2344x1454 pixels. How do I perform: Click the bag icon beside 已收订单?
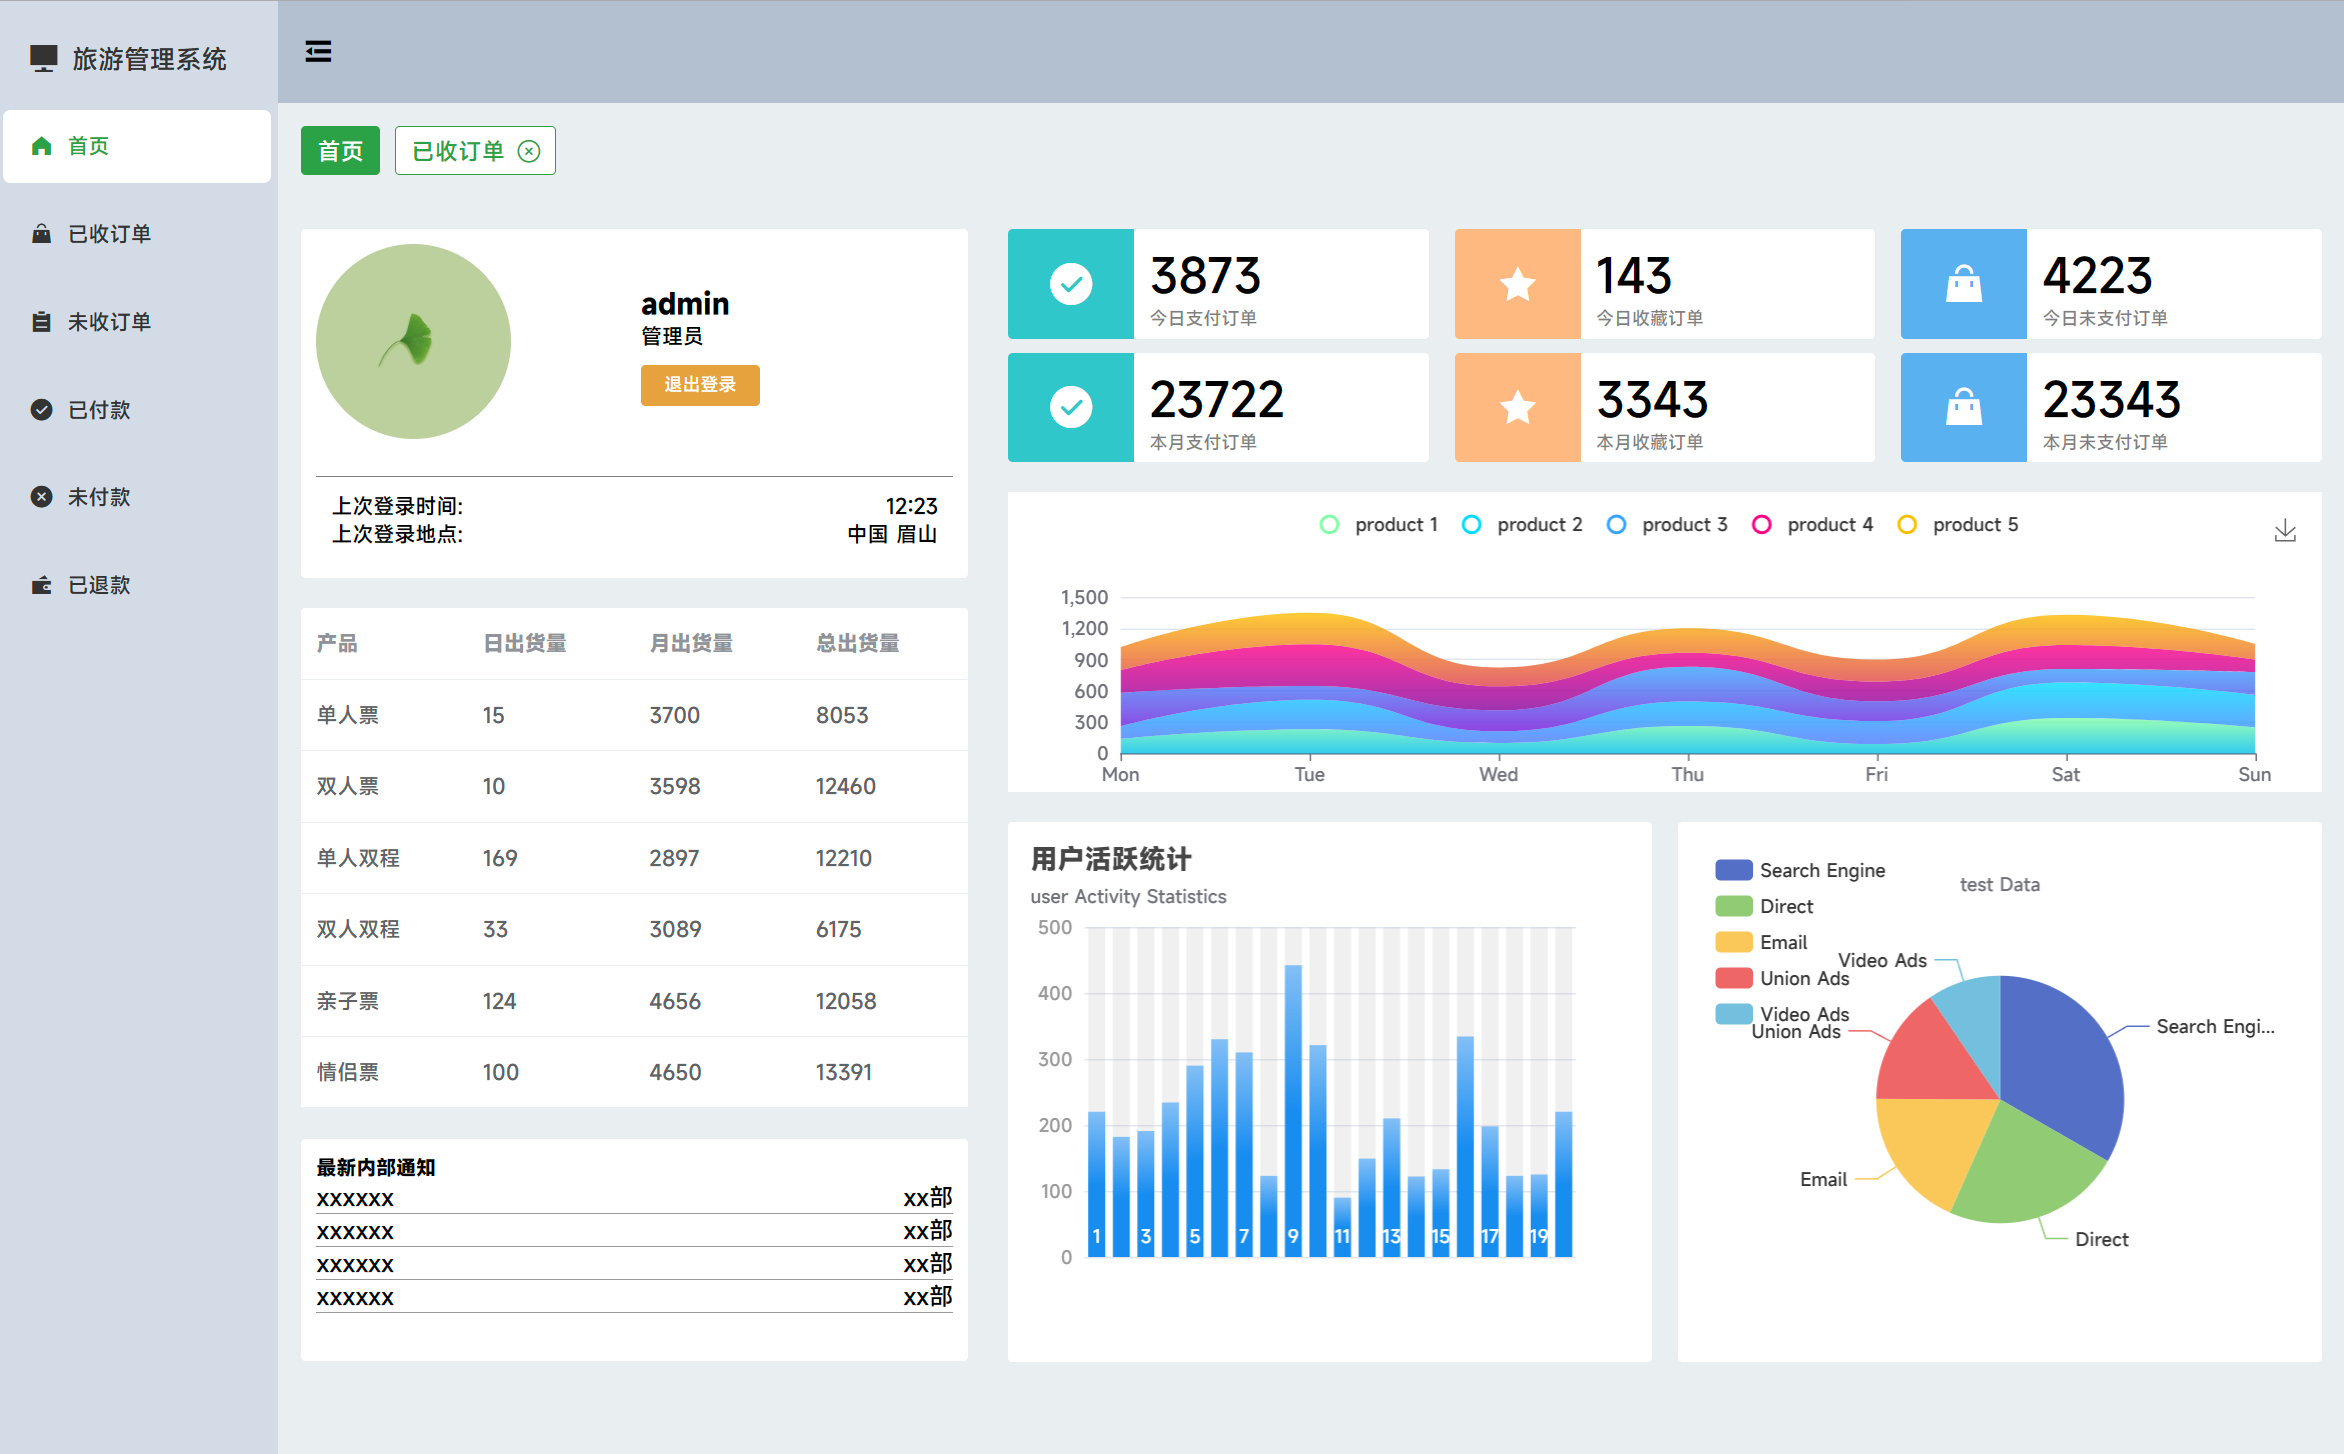[41, 234]
